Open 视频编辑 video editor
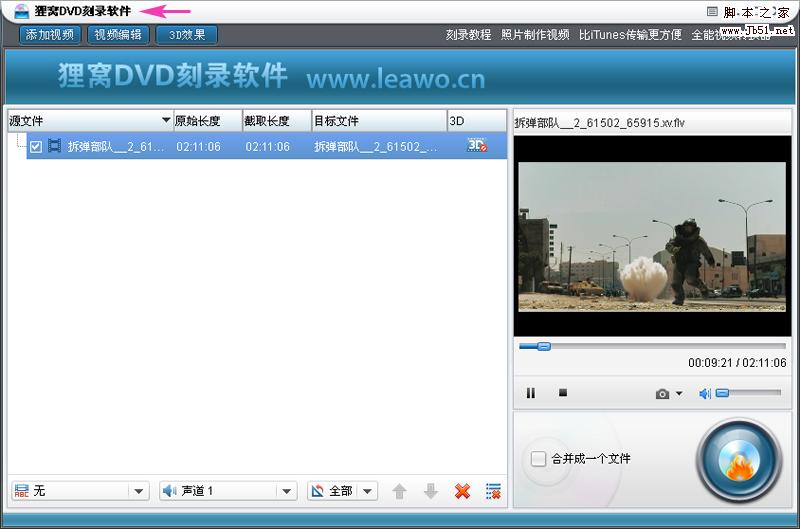Viewport: 800px width, 529px height. pos(118,35)
